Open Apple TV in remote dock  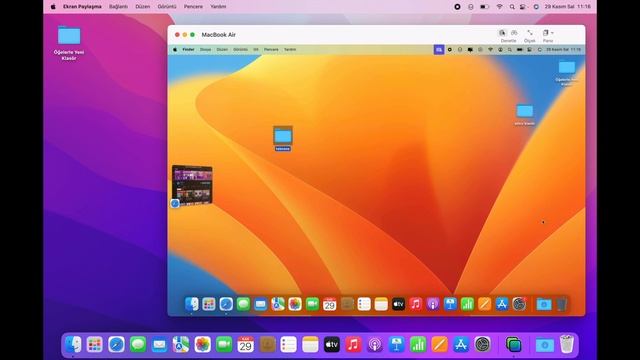point(398,304)
